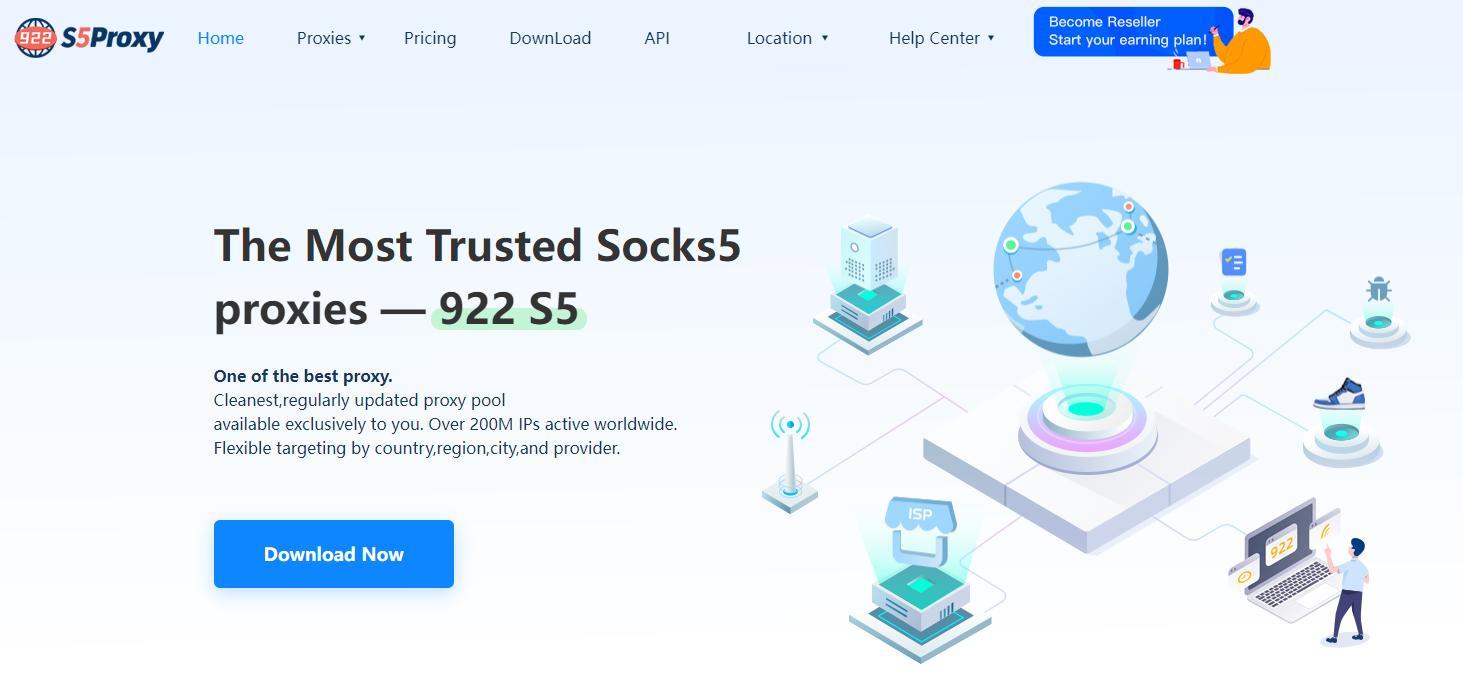Expand the Proxies dropdown arrow
The width and height of the screenshot is (1463, 694).
pos(362,38)
